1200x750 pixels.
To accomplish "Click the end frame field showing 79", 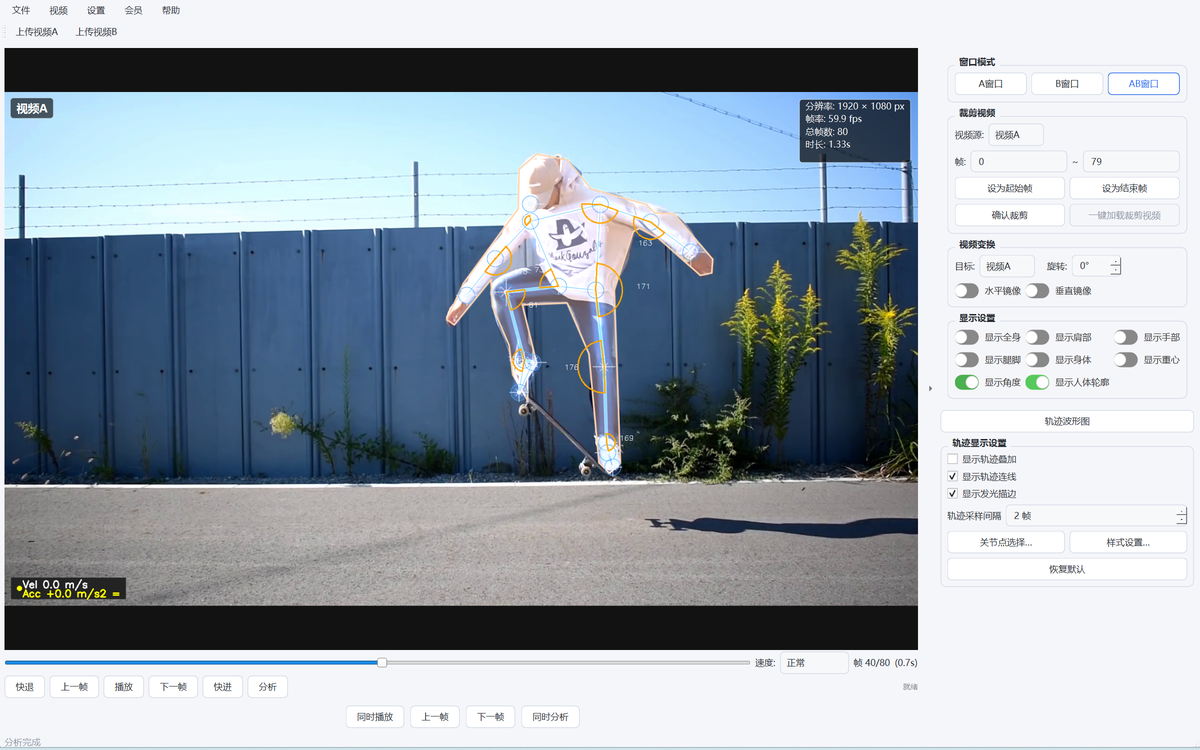I will (1131, 161).
